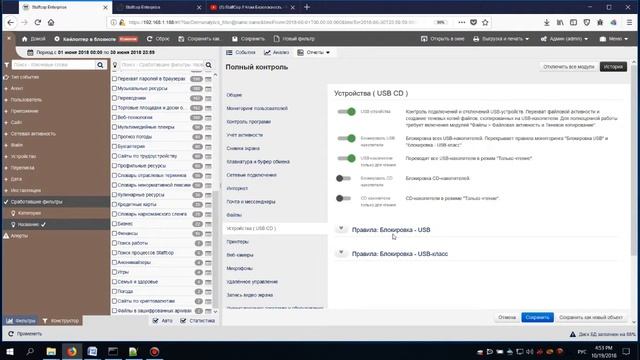Viewport: 640px width, 360px height.
Task: Switch to the Конструктор tab
Action: click(x=61, y=321)
